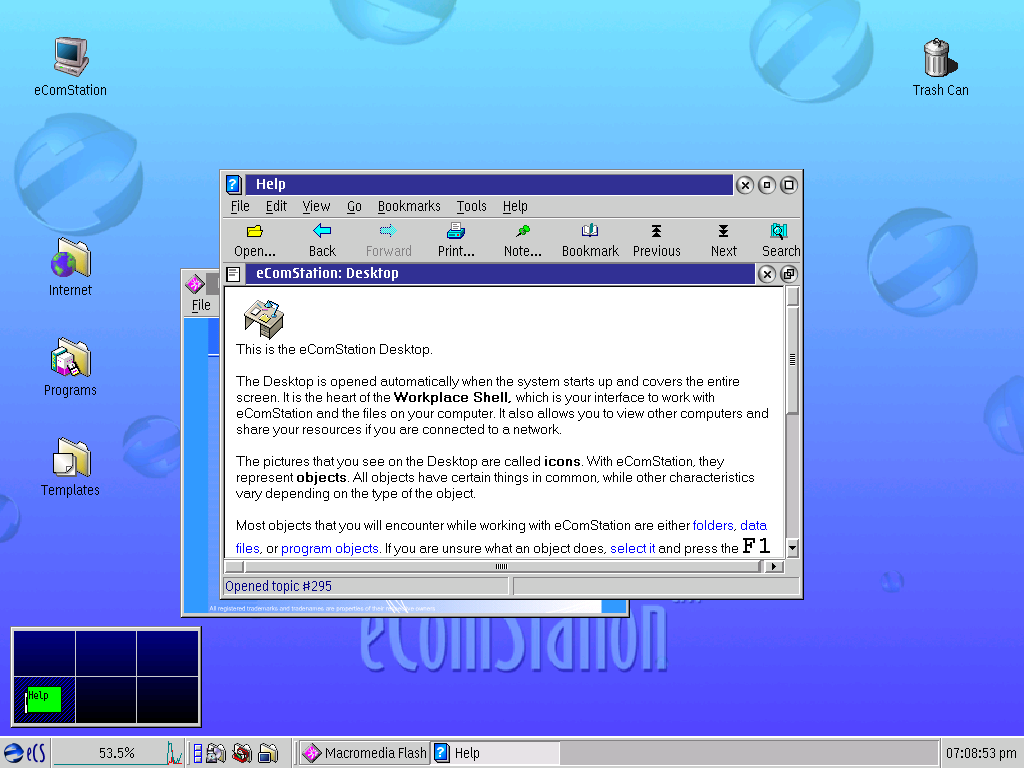1024x768 pixels.
Task: Click the green Help window in the pager
Action: [x=44, y=699]
